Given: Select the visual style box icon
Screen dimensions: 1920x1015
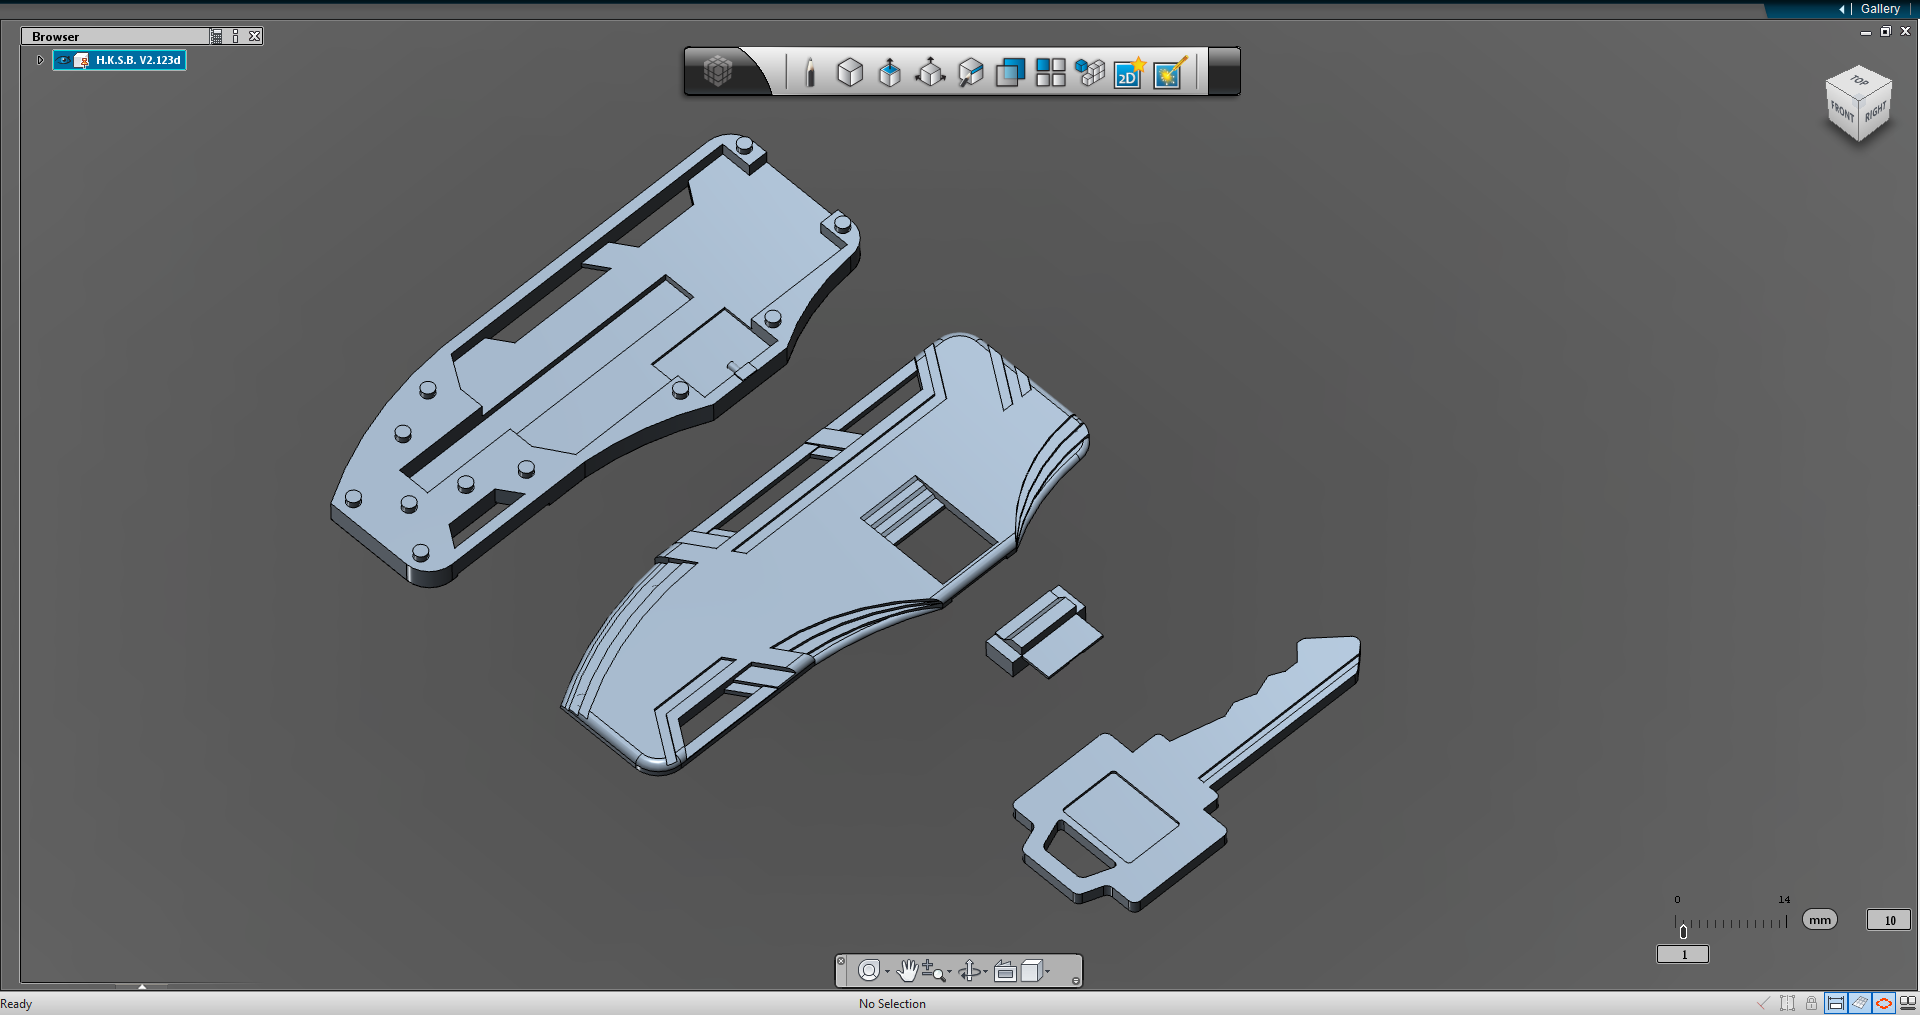Looking at the screenshot, I should click(1031, 971).
